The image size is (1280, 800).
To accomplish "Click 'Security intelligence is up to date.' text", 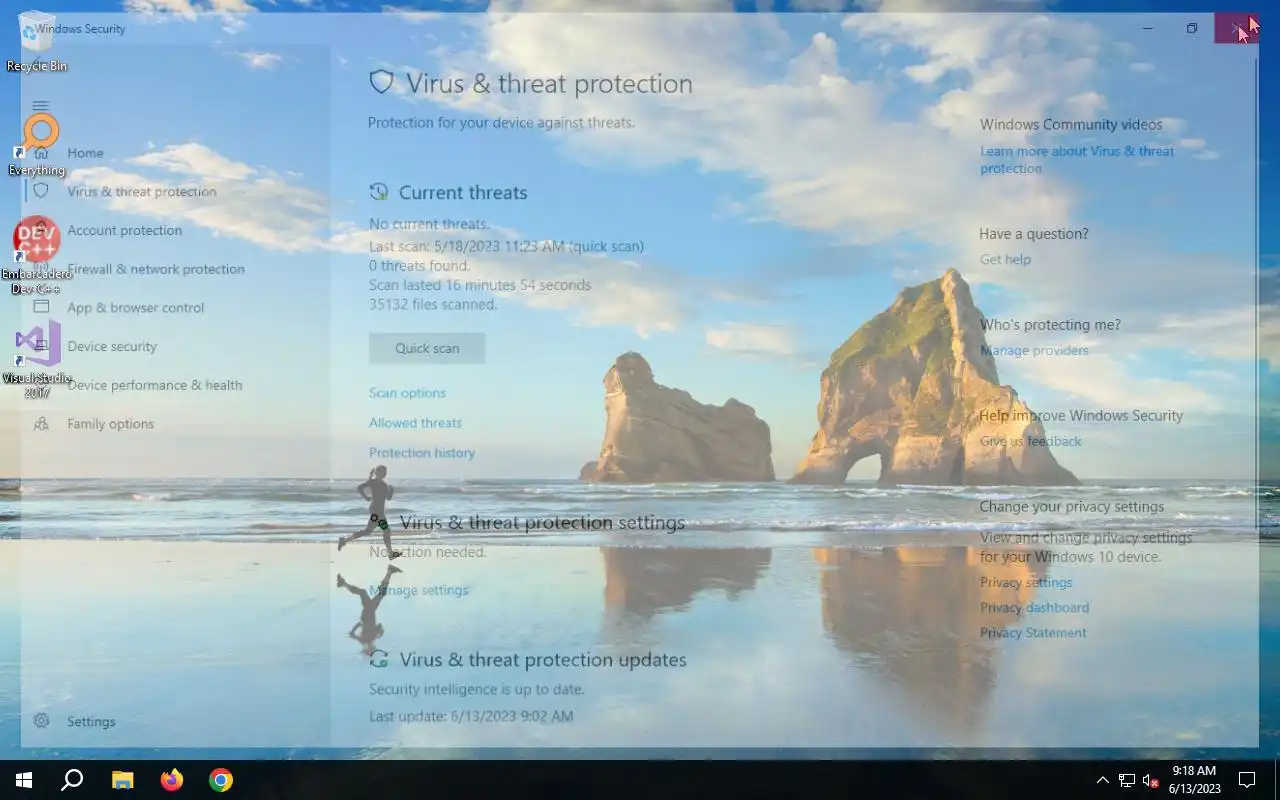I will point(477,689).
